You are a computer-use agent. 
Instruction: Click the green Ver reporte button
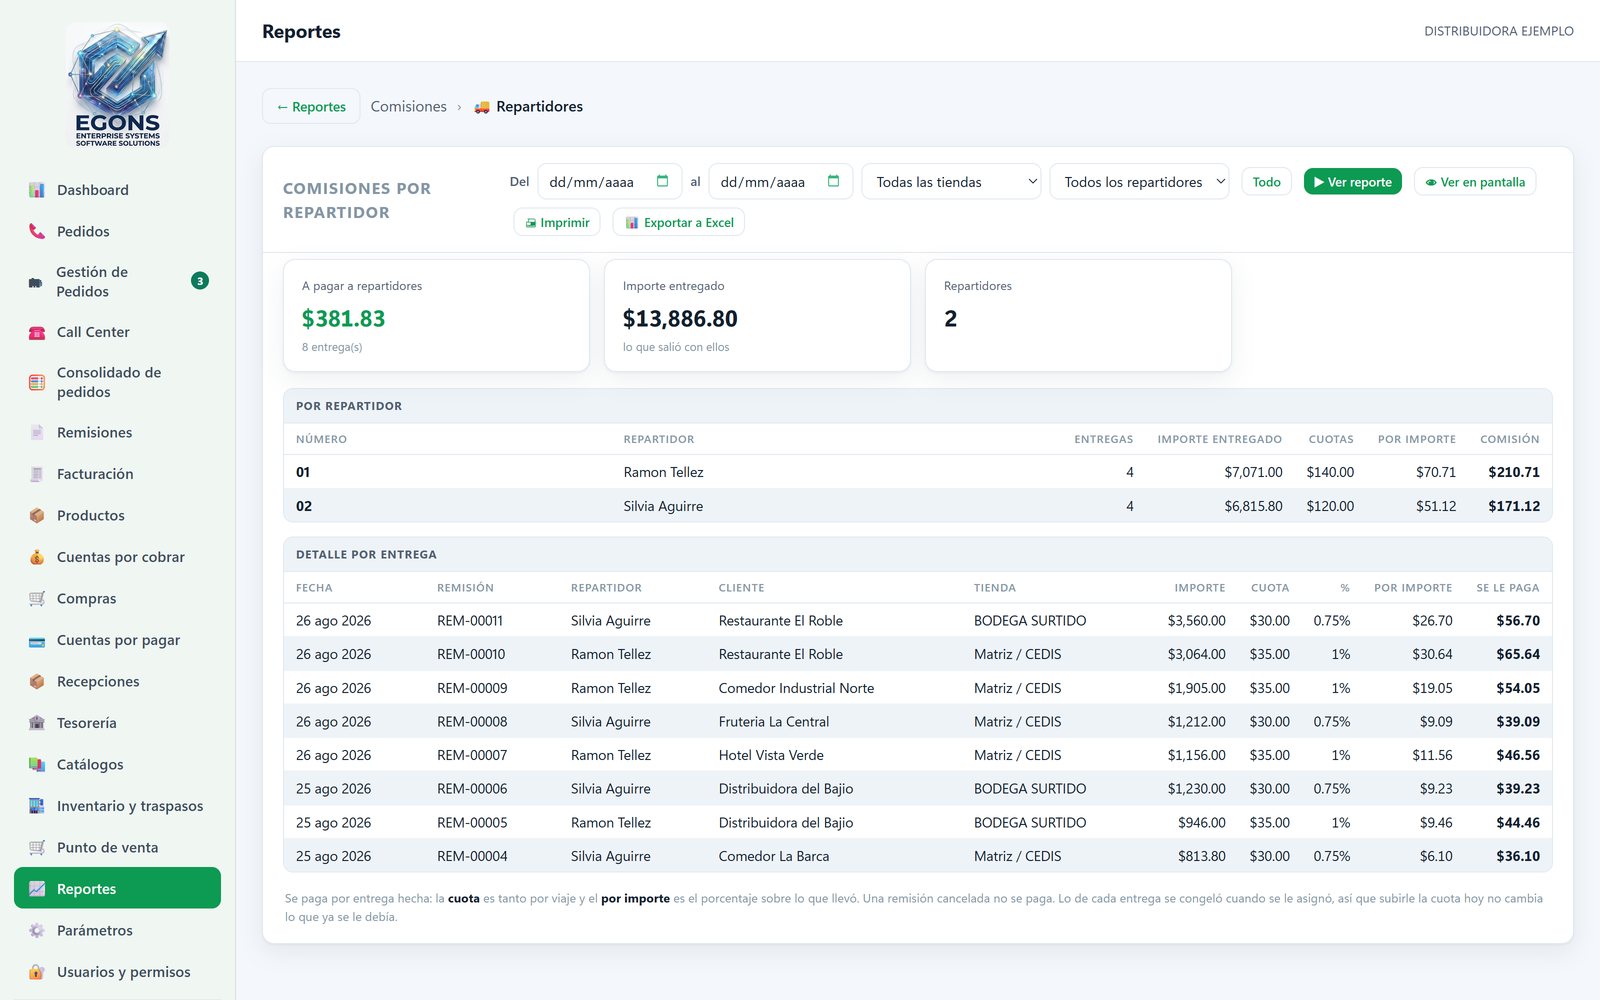(1352, 182)
